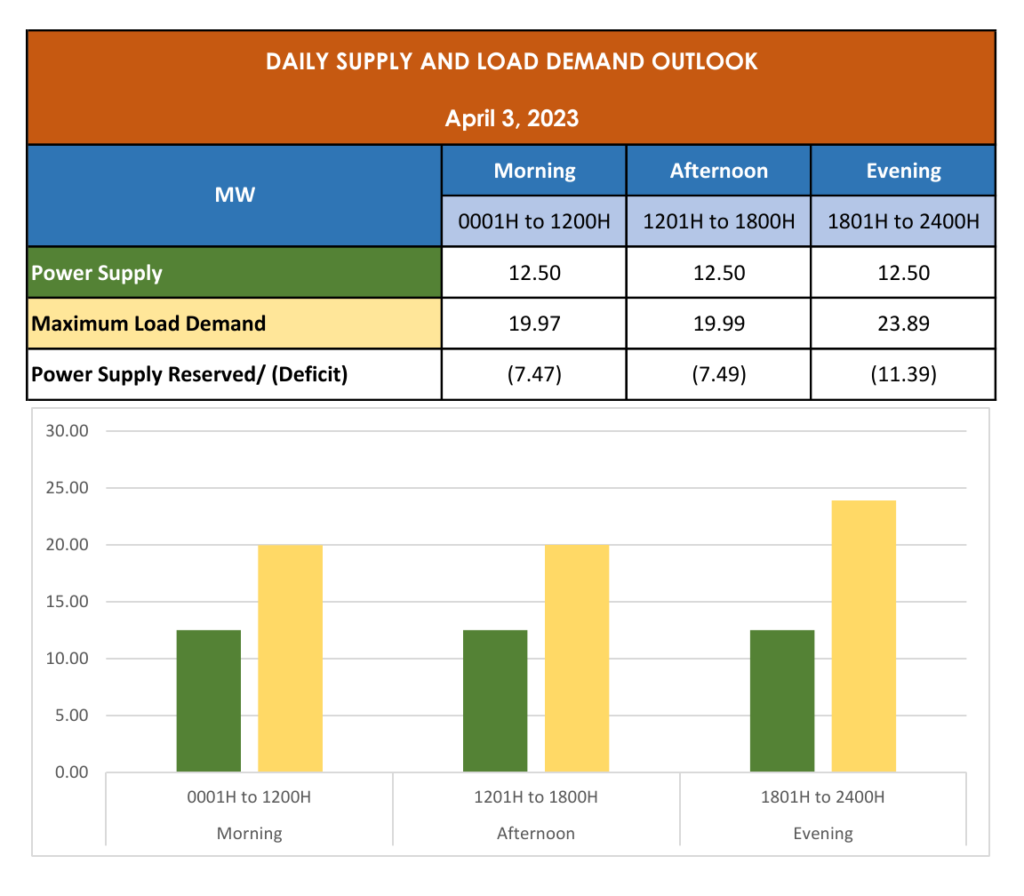Select the Morning column header in table
This screenshot has height=896, width=1024.
[x=534, y=171]
